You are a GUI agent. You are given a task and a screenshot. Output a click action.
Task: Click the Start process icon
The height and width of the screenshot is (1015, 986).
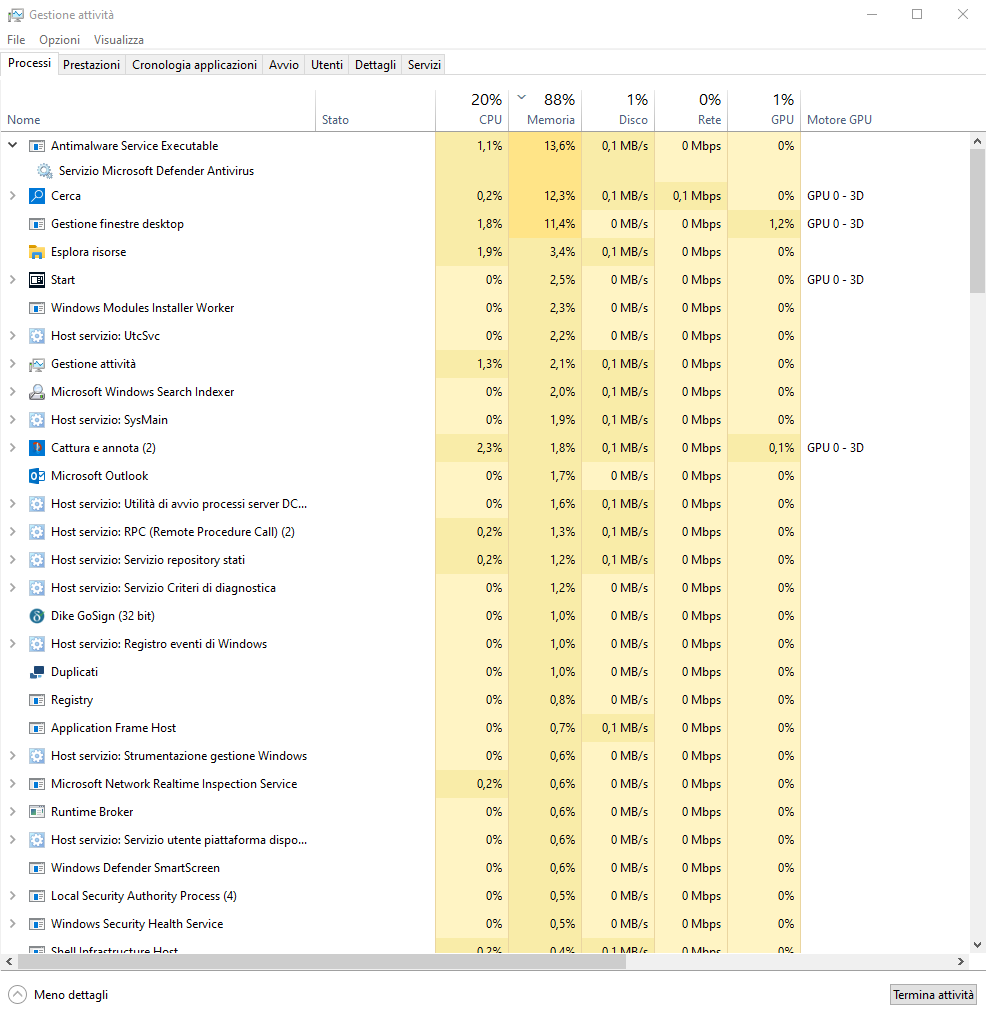[37, 280]
